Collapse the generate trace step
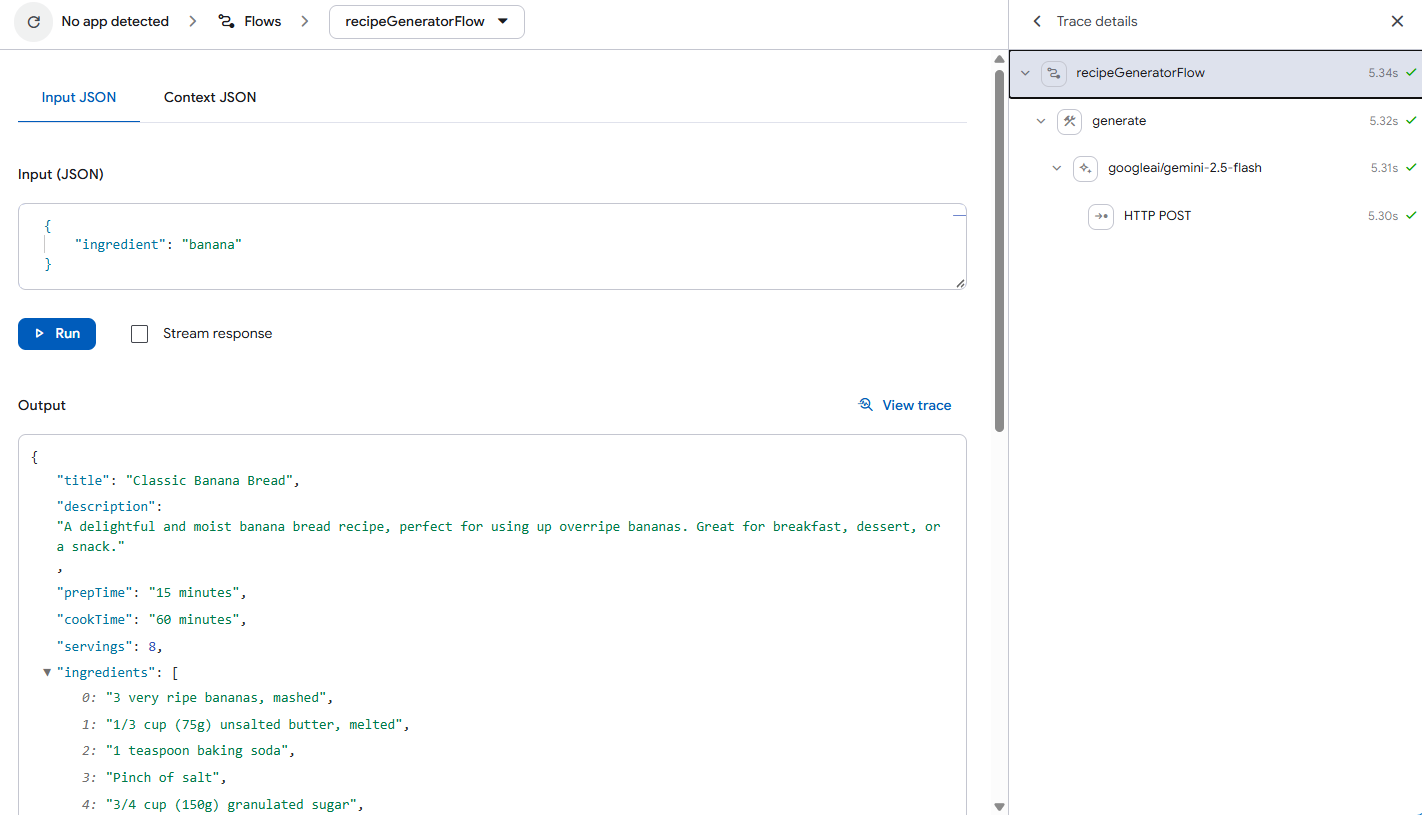This screenshot has height=815, width=1422. [x=1041, y=121]
